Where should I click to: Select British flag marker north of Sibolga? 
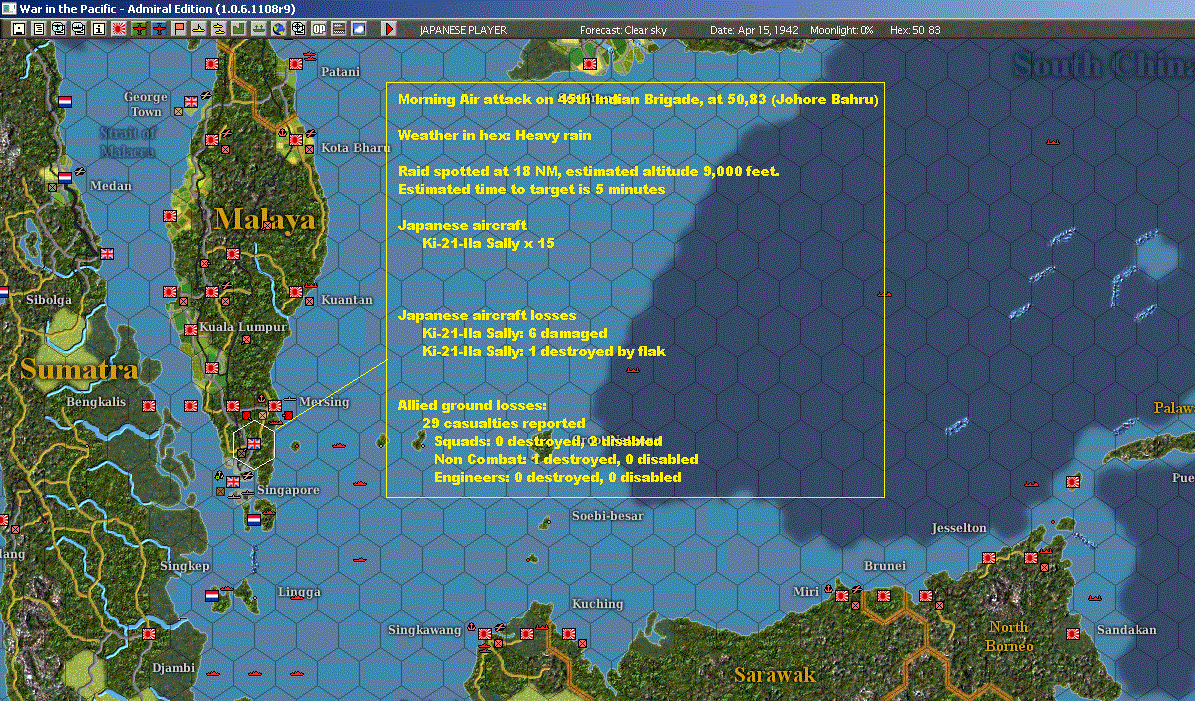(x=107, y=254)
